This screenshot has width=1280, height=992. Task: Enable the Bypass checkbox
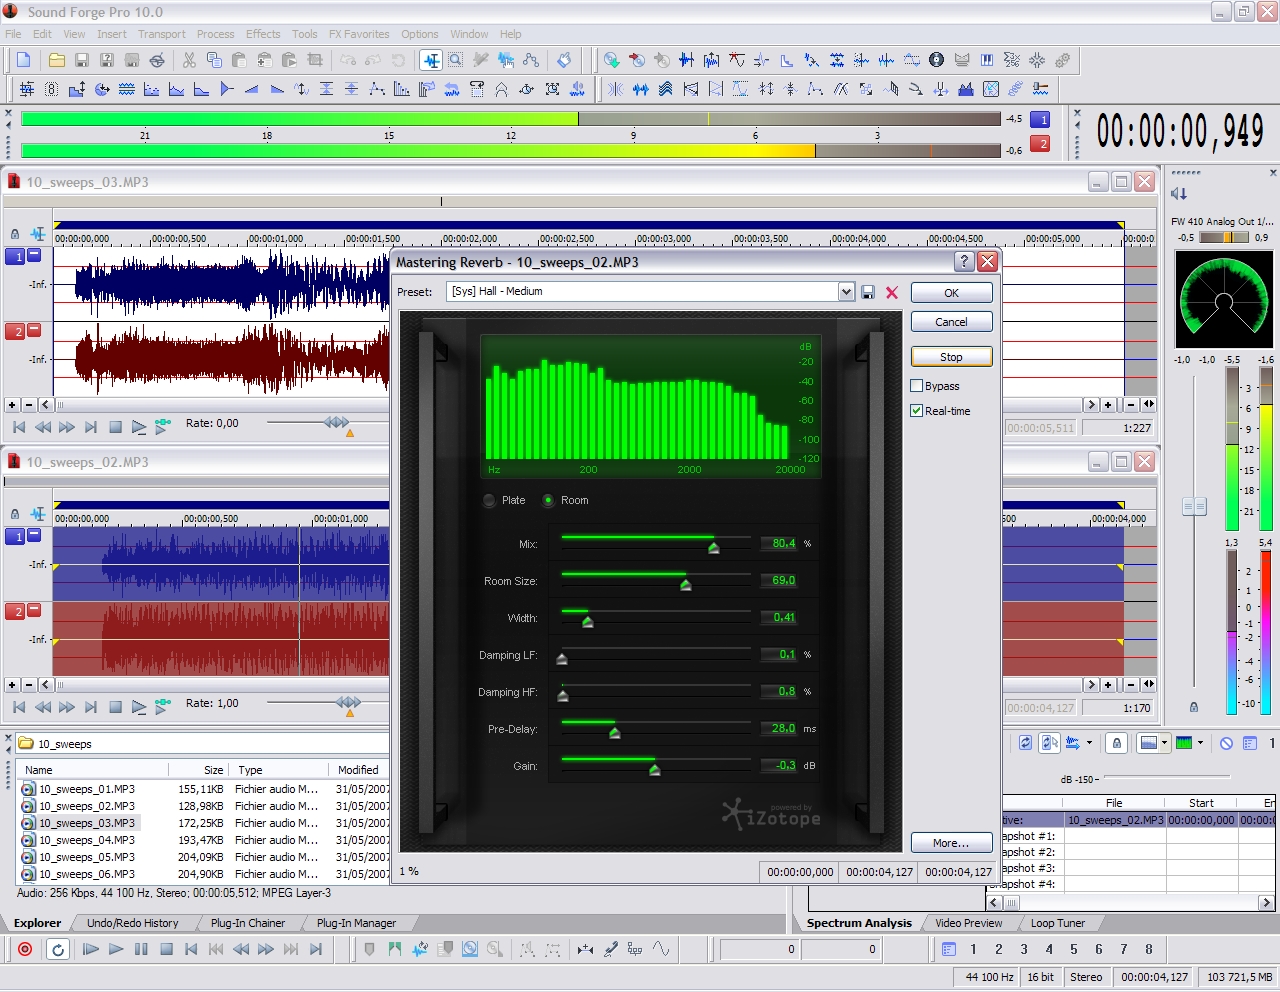tap(917, 386)
